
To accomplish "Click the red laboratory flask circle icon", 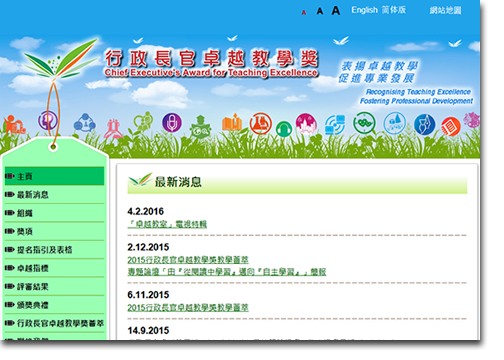I will 261,123.
